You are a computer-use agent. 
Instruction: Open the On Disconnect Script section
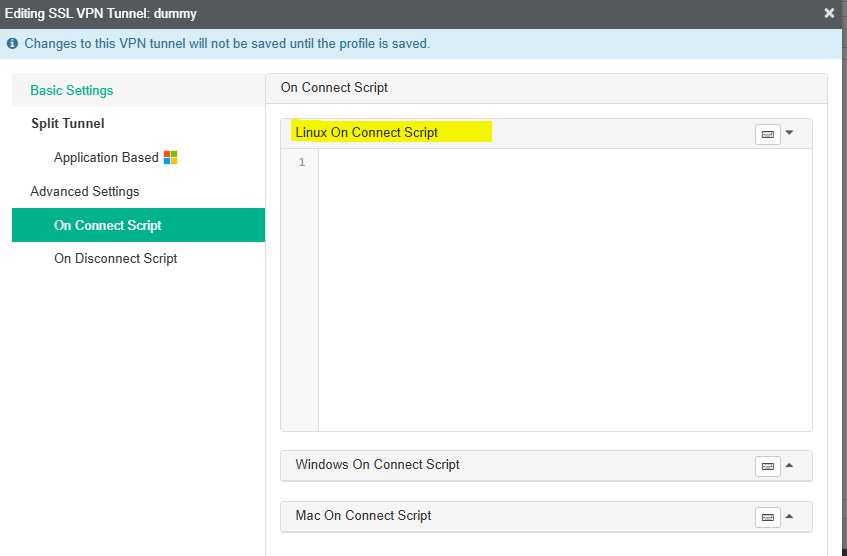(x=116, y=258)
